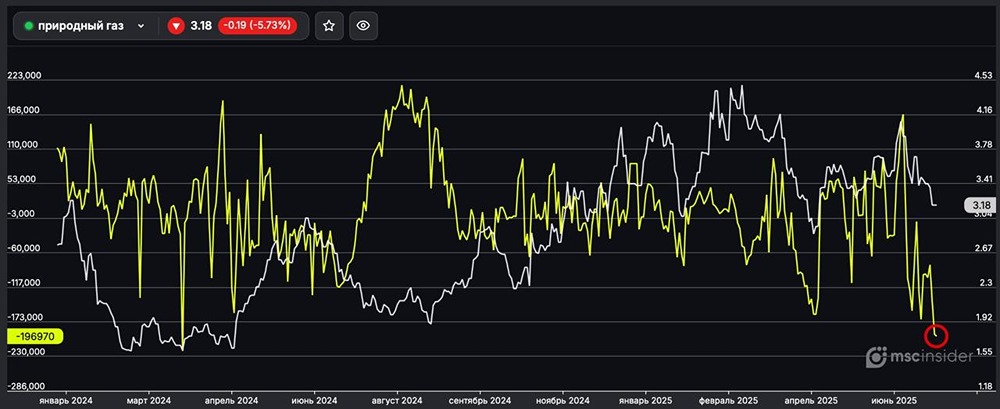Click the 2.67 right axis value
Screen dimensions: 1000x409
tap(983, 248)
